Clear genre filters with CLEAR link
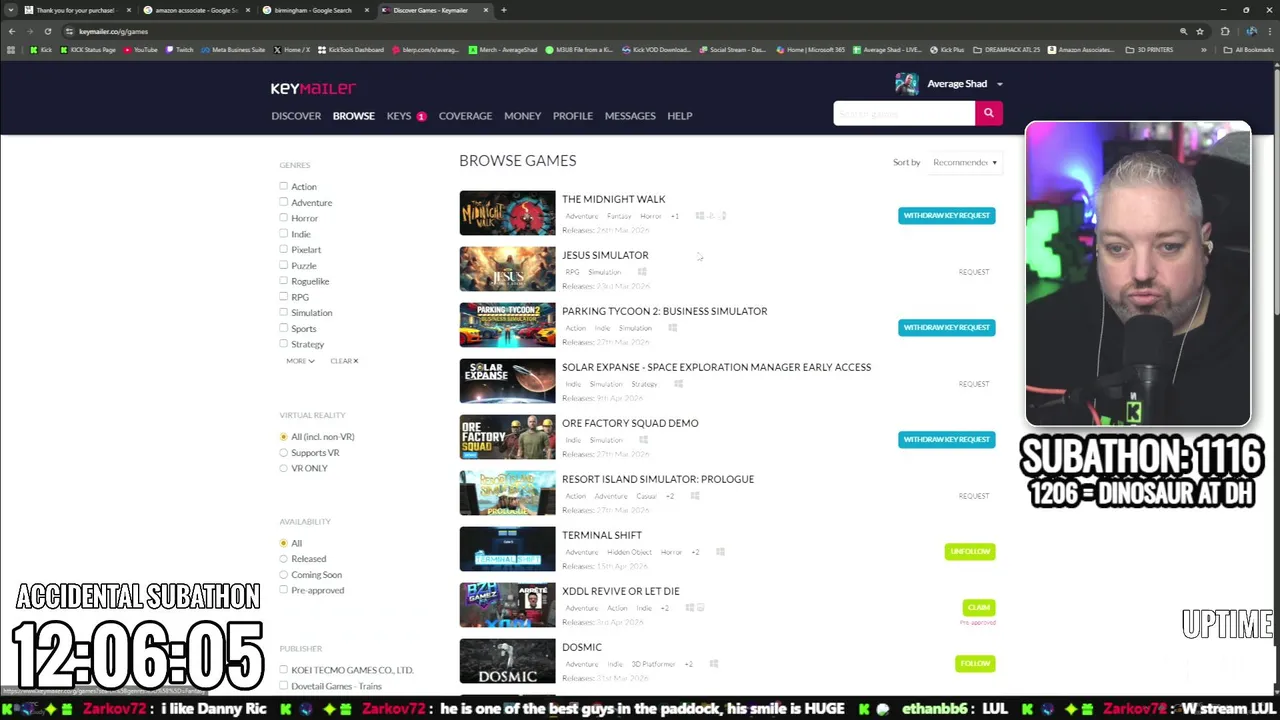Screen dimensions: 1280x720 [x=344, y=361]
